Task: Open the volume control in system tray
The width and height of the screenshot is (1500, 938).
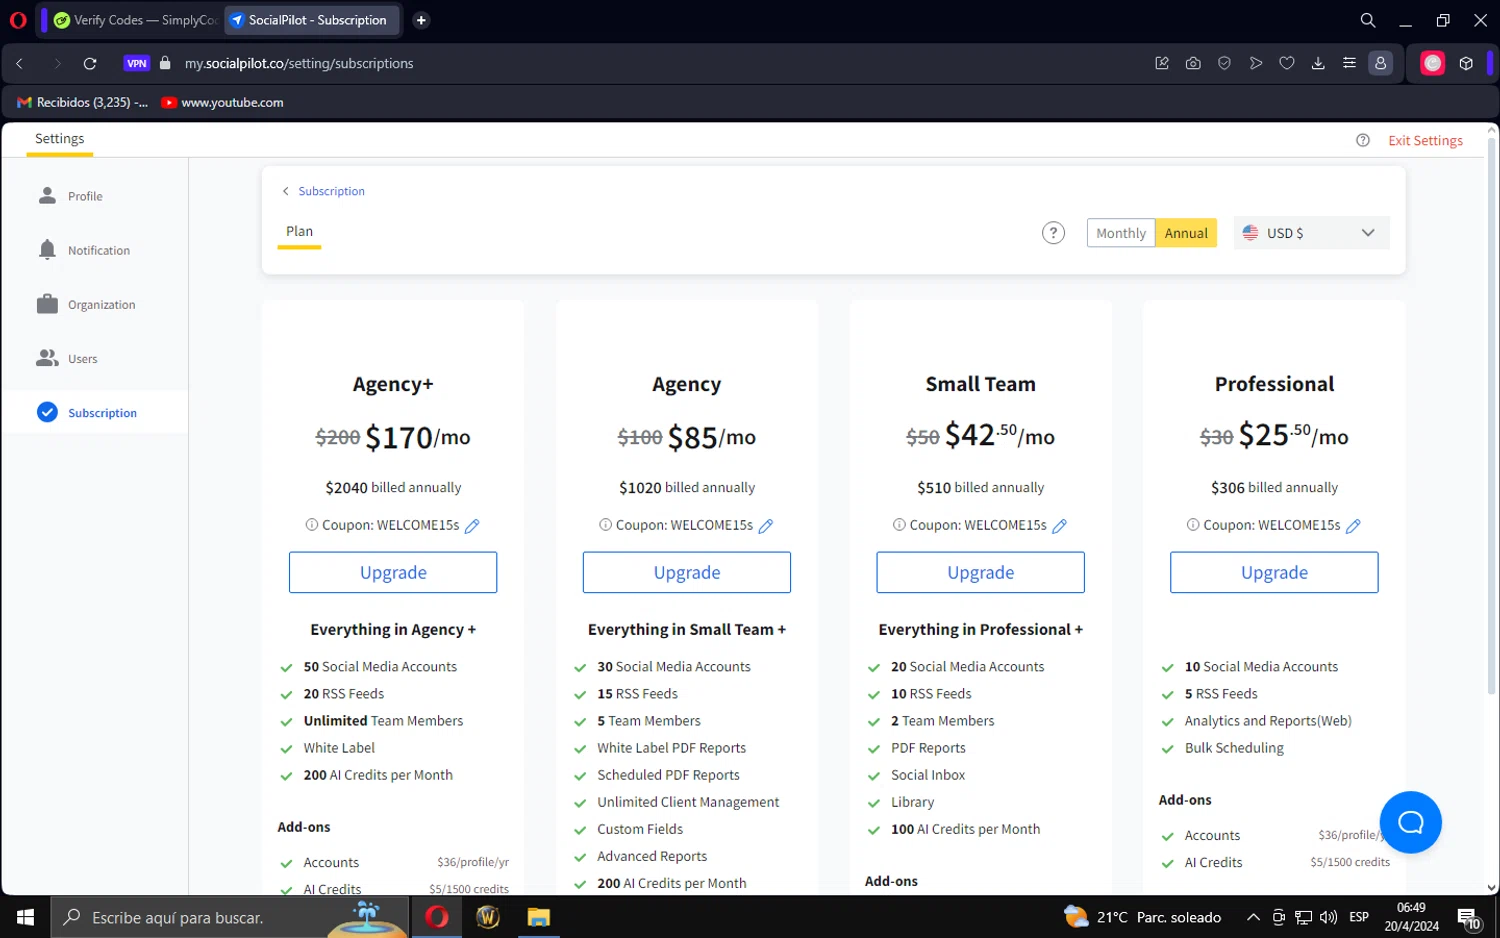Action: 1328,917
